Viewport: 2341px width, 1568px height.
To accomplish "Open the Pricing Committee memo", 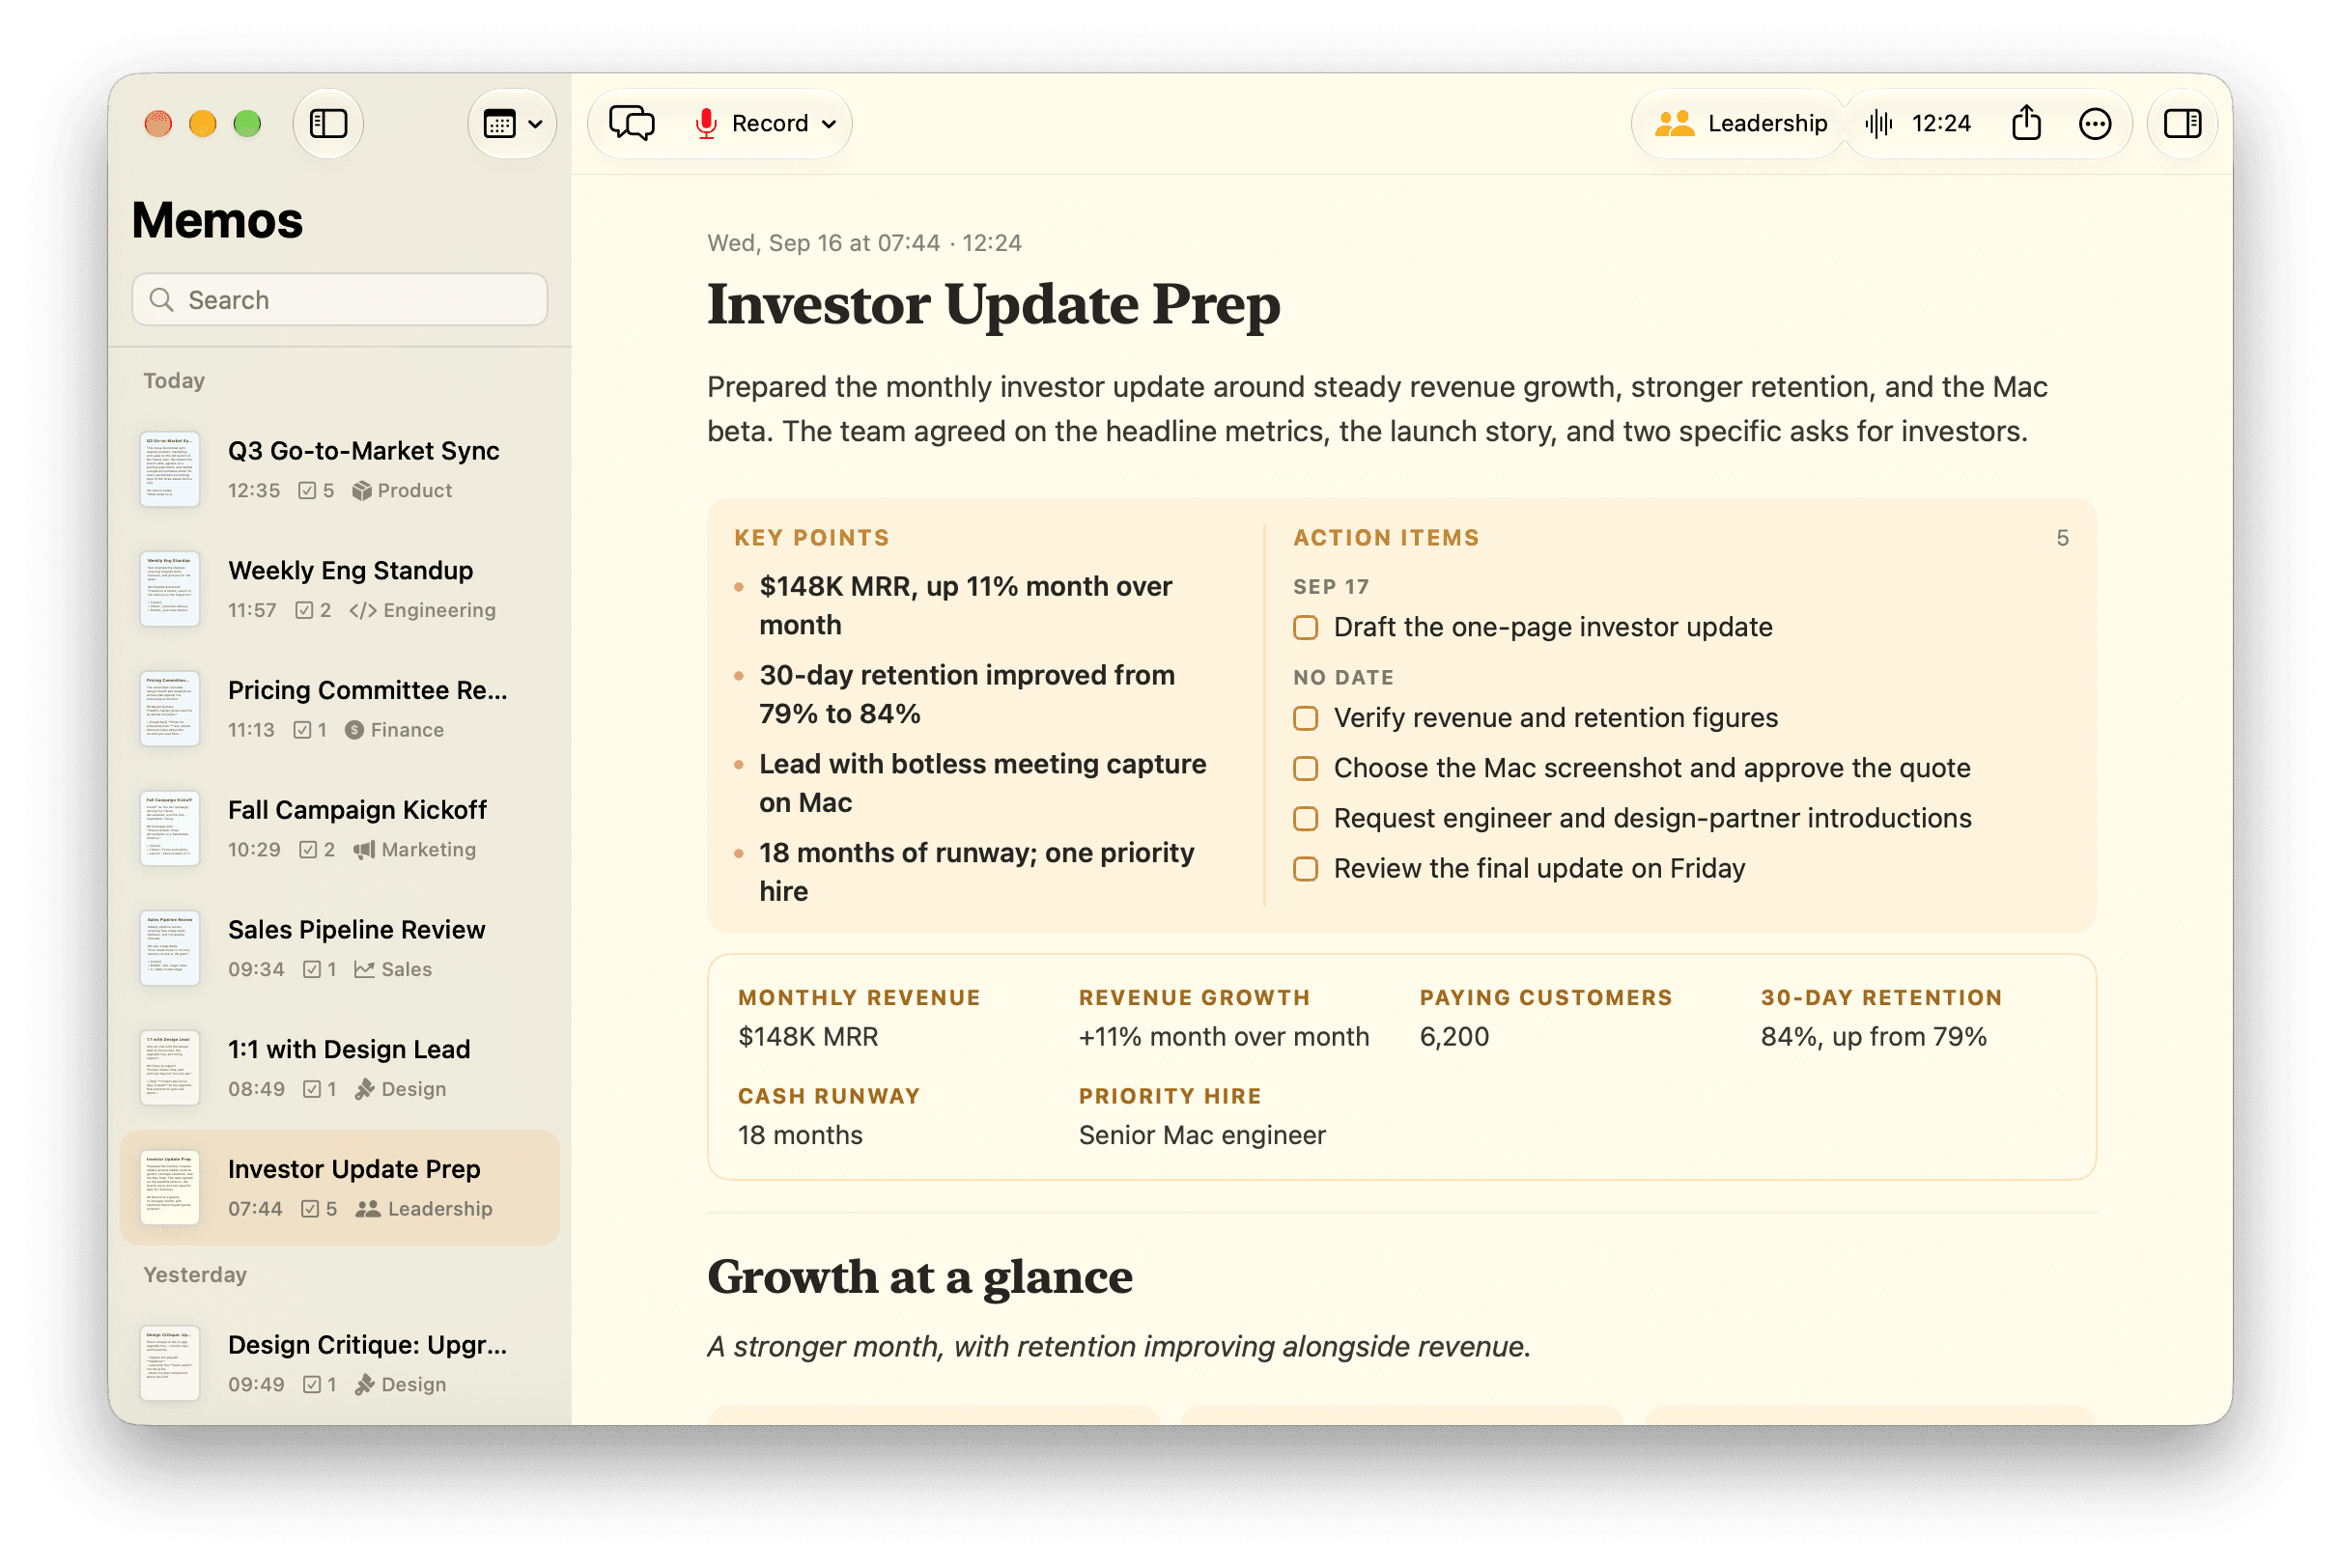I will point(340,709).
